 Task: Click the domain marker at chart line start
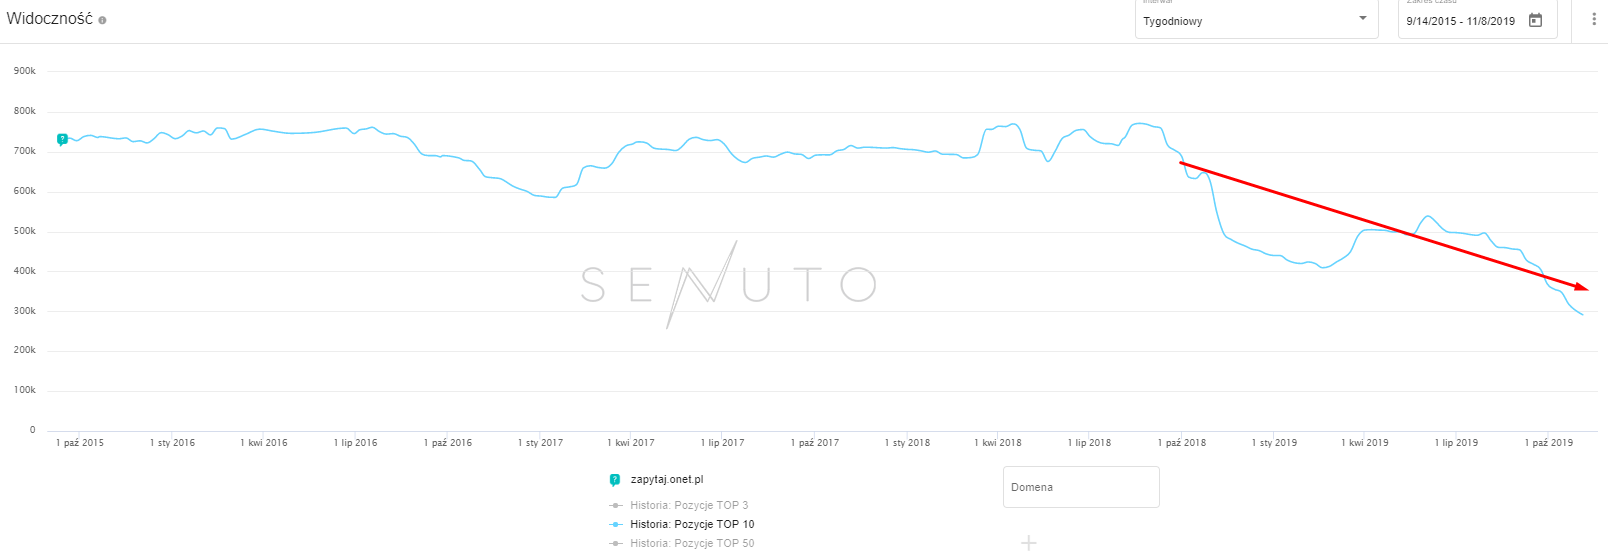pos(62,139)
